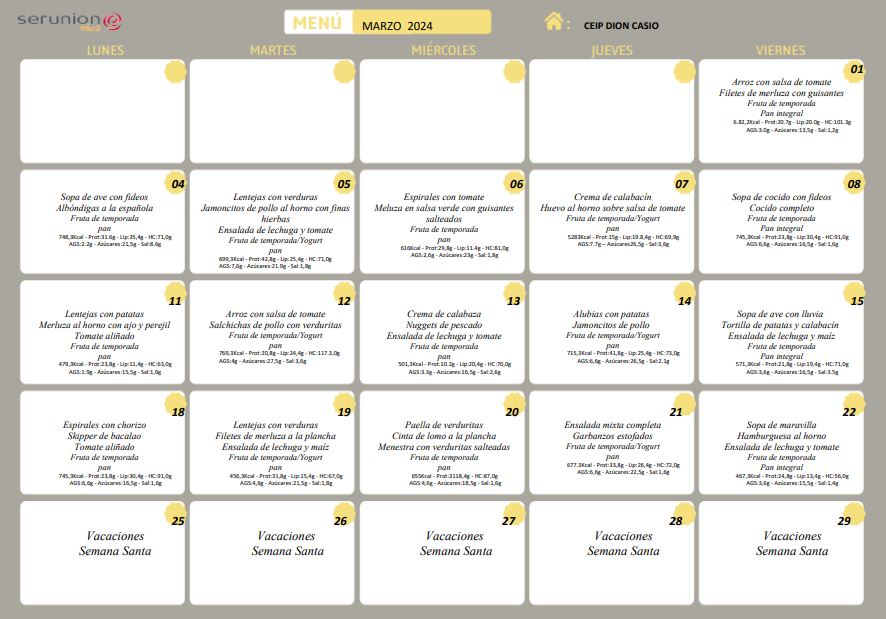Screen dimensions: 886x619
Task: Select the yellow date badge 01
Action: point(854,70)
